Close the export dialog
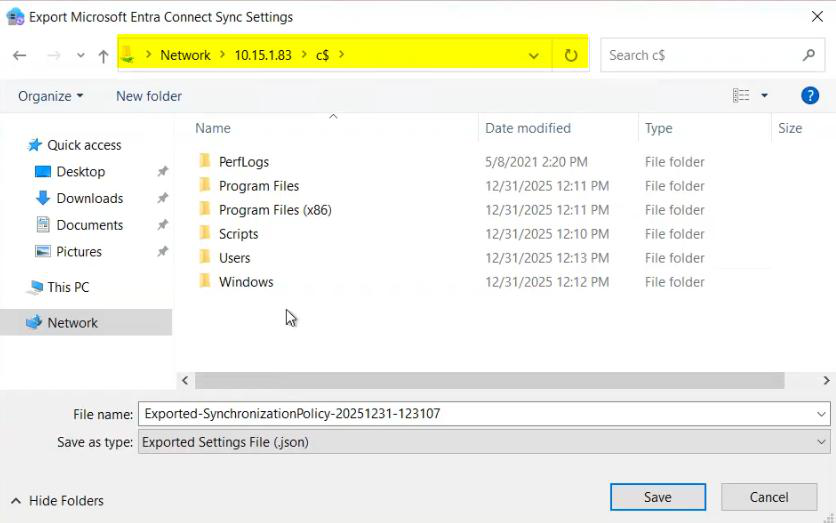 click(817, 17)
